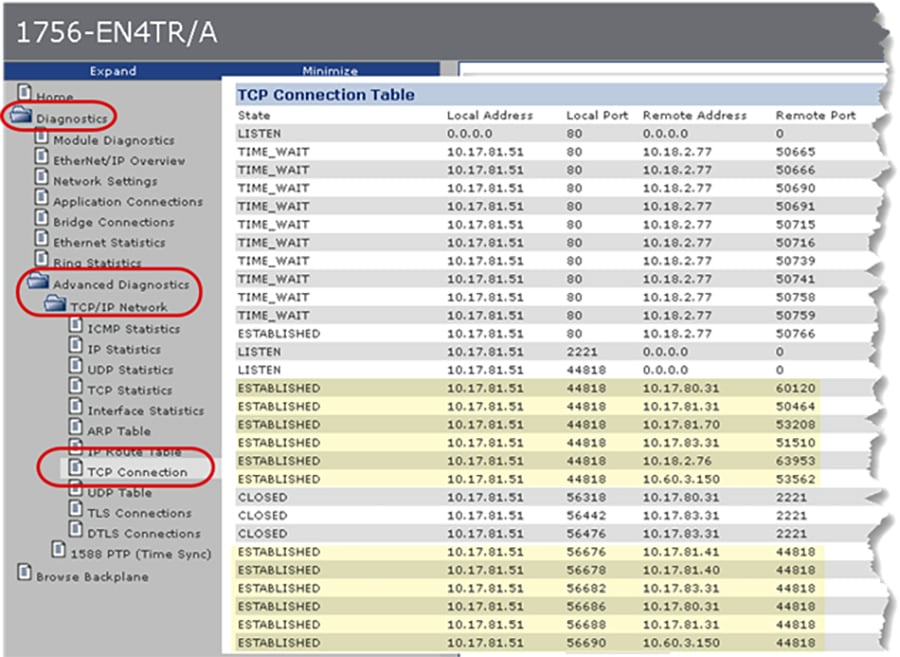This screenshot has width=900, height=657.
Task: Open the ARP Table link
Action: click(x=119, y=431)
